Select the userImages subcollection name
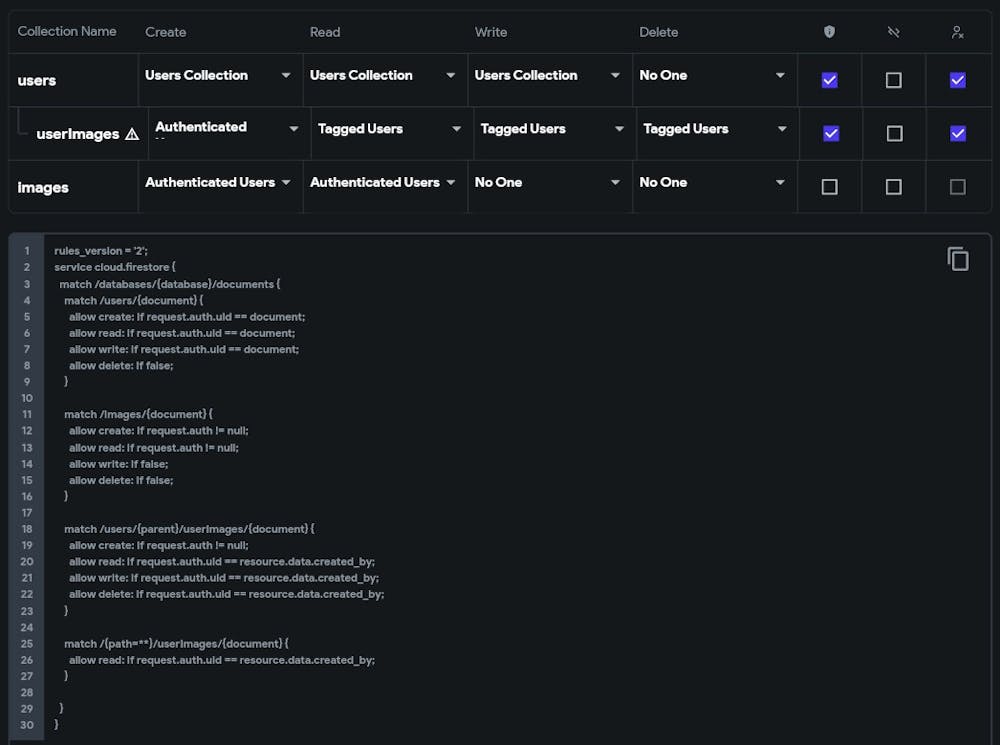This screenshot has height=745, width=1000. [x=77, y=134]
